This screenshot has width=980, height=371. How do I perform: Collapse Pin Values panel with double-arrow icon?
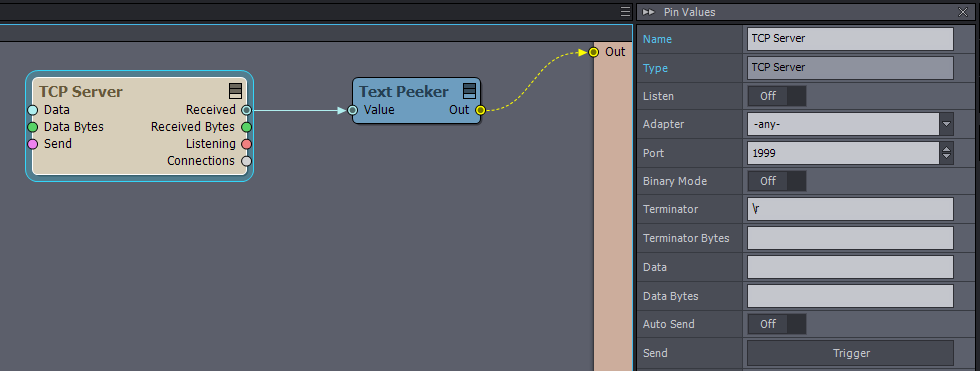649,12
